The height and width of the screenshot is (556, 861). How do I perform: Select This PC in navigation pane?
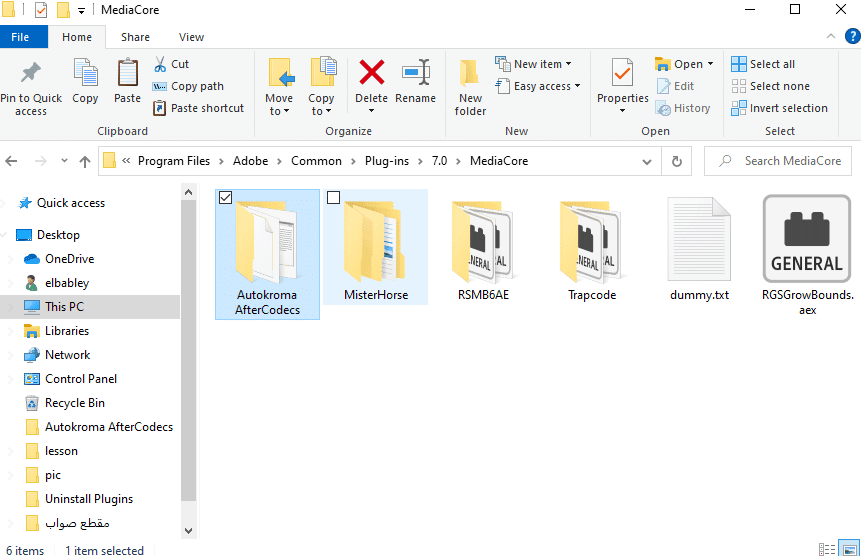coord(64,306)
